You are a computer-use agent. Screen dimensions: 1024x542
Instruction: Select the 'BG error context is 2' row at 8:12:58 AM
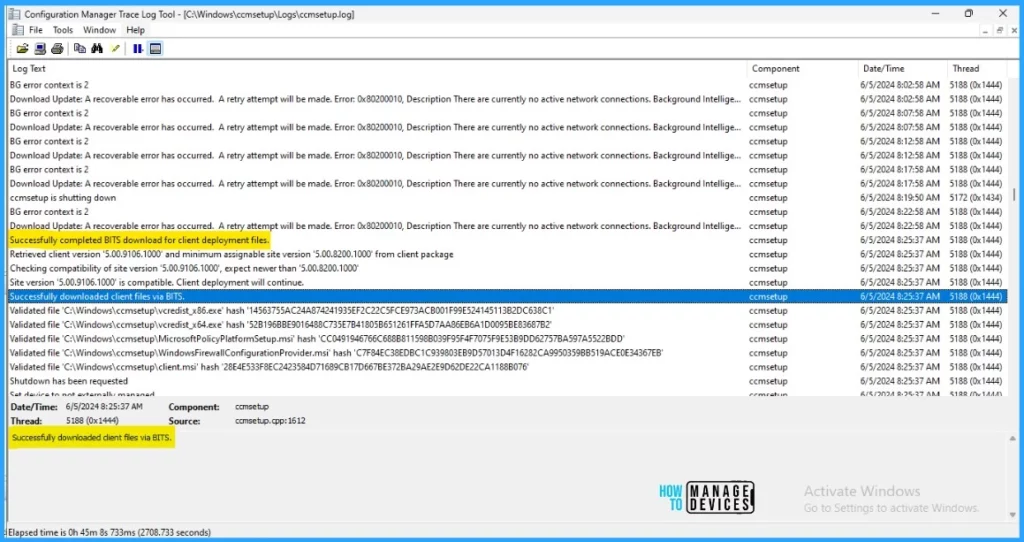[507, 141]
